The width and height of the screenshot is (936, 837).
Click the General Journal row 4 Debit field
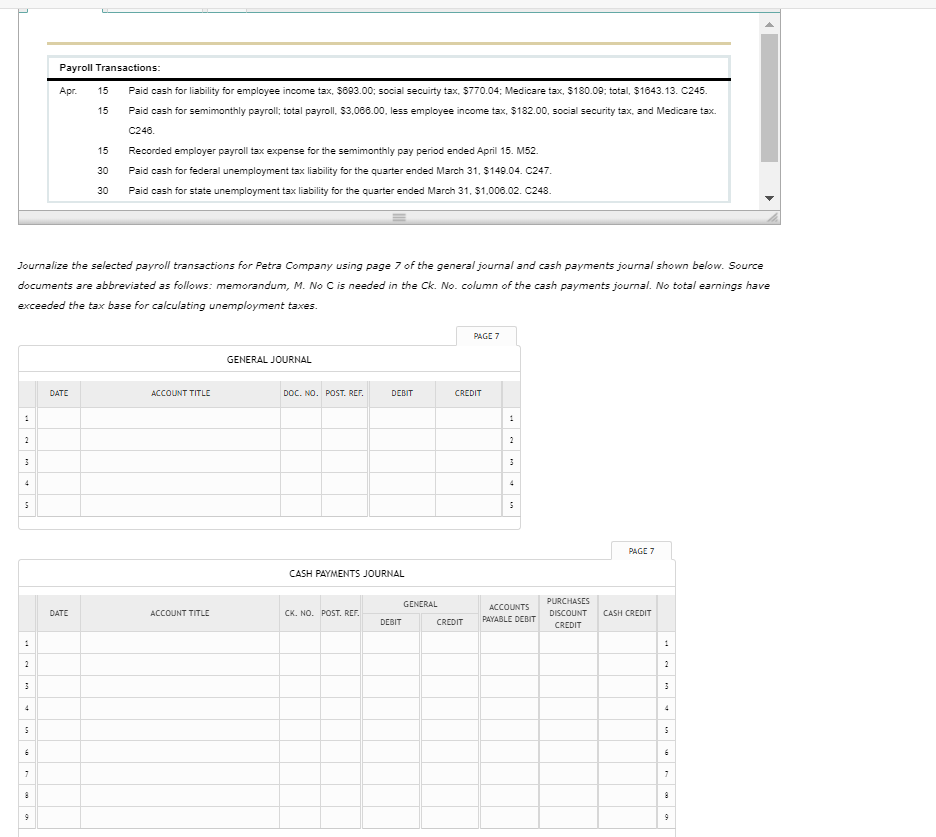pos(402,484)
